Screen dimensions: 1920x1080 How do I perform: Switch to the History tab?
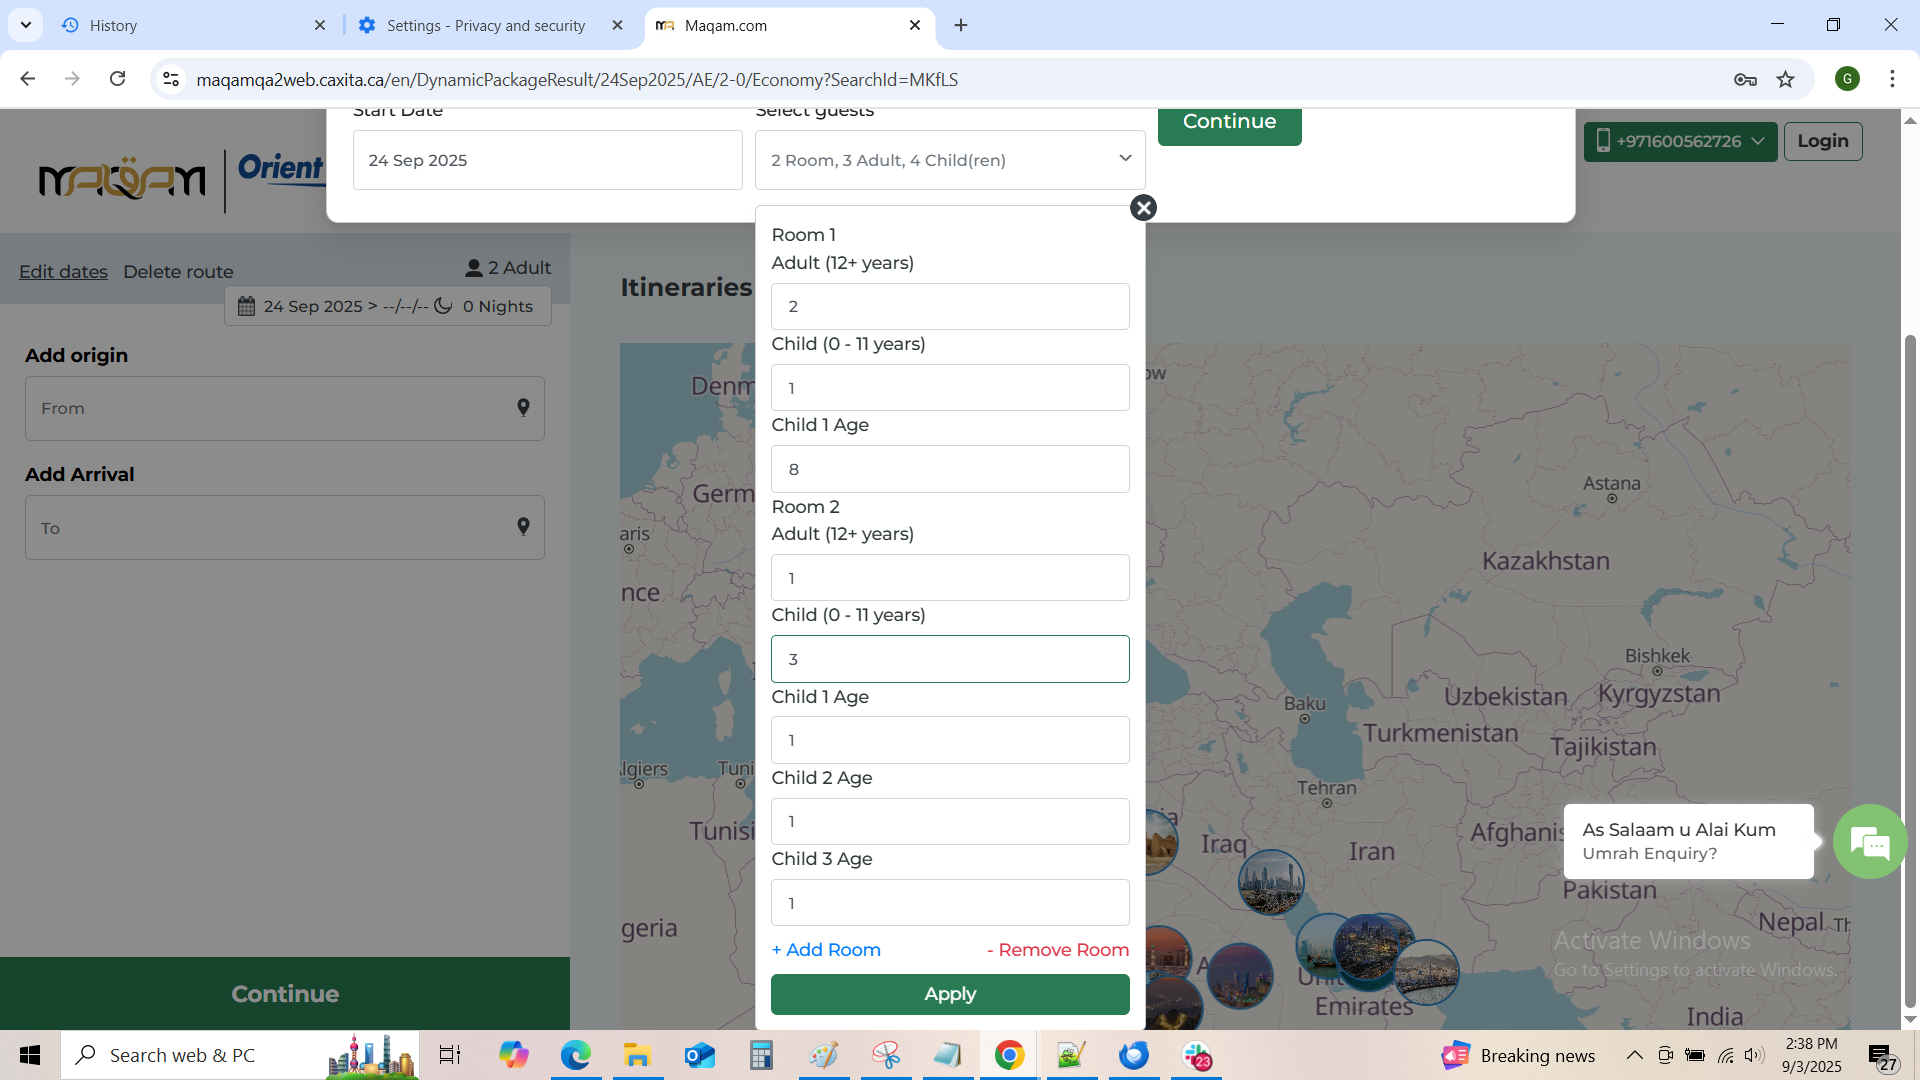[x=180, y=25]
